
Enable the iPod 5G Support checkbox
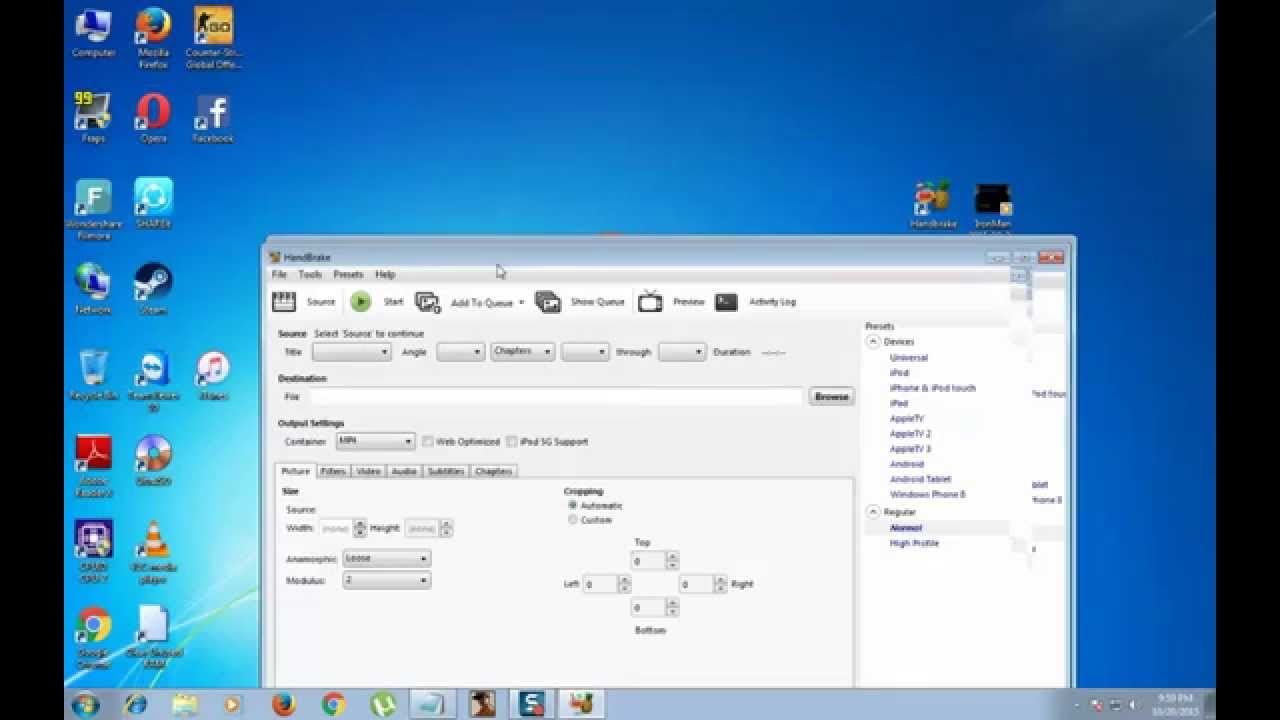tap(511, 441)
